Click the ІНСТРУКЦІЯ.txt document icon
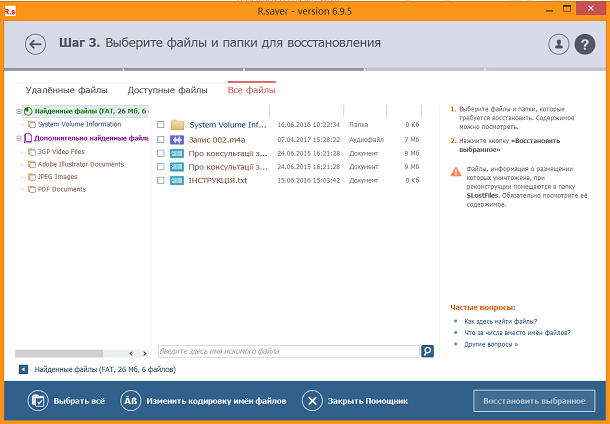610x424 pixels. (x=177, y=181)
